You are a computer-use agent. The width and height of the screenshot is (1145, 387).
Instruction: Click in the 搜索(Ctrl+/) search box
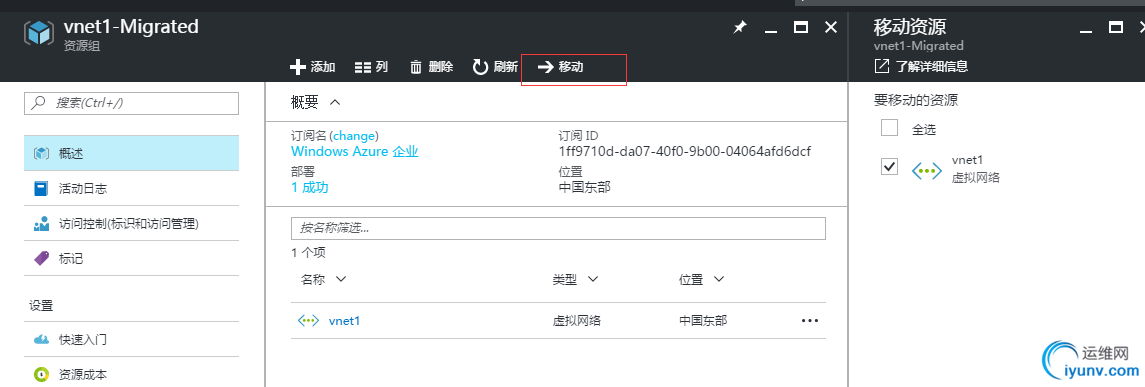coord(131,103)
